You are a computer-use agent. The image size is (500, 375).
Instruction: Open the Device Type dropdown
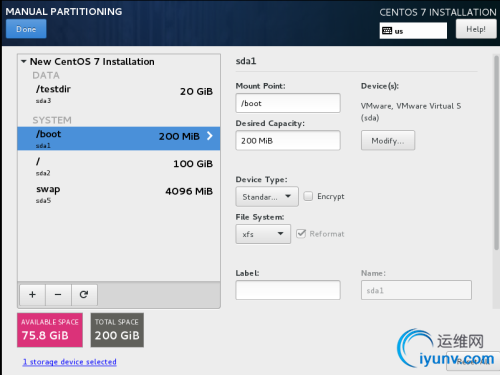tap(267, 197)
